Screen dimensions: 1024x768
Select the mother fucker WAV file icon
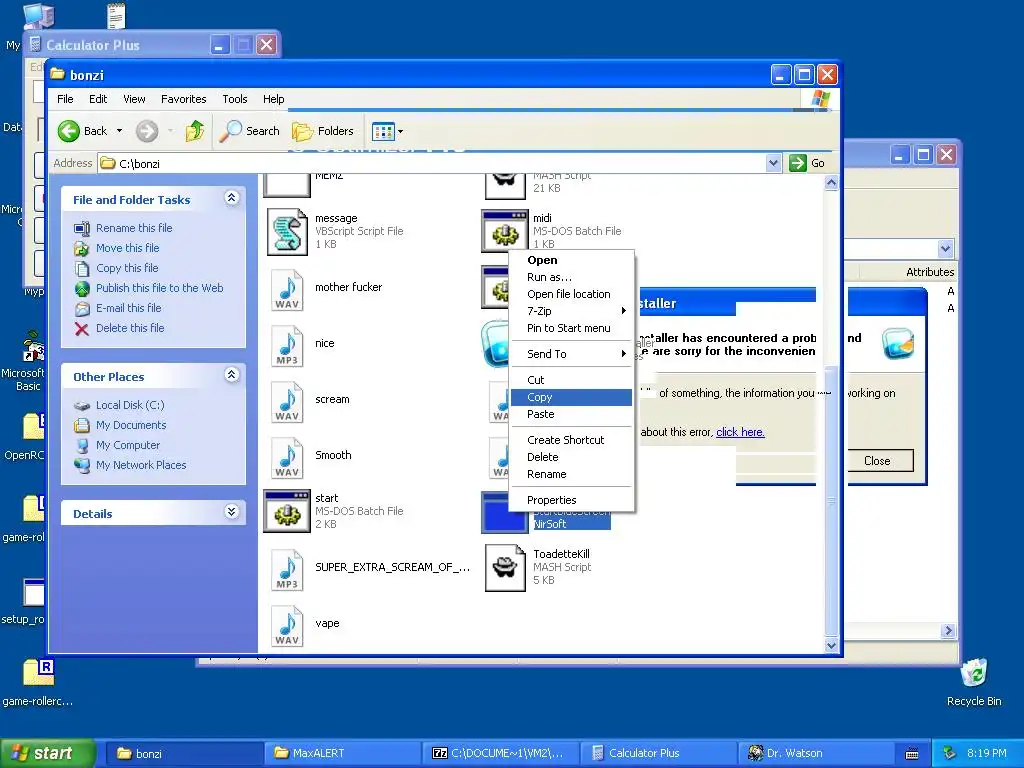point(287,290)
